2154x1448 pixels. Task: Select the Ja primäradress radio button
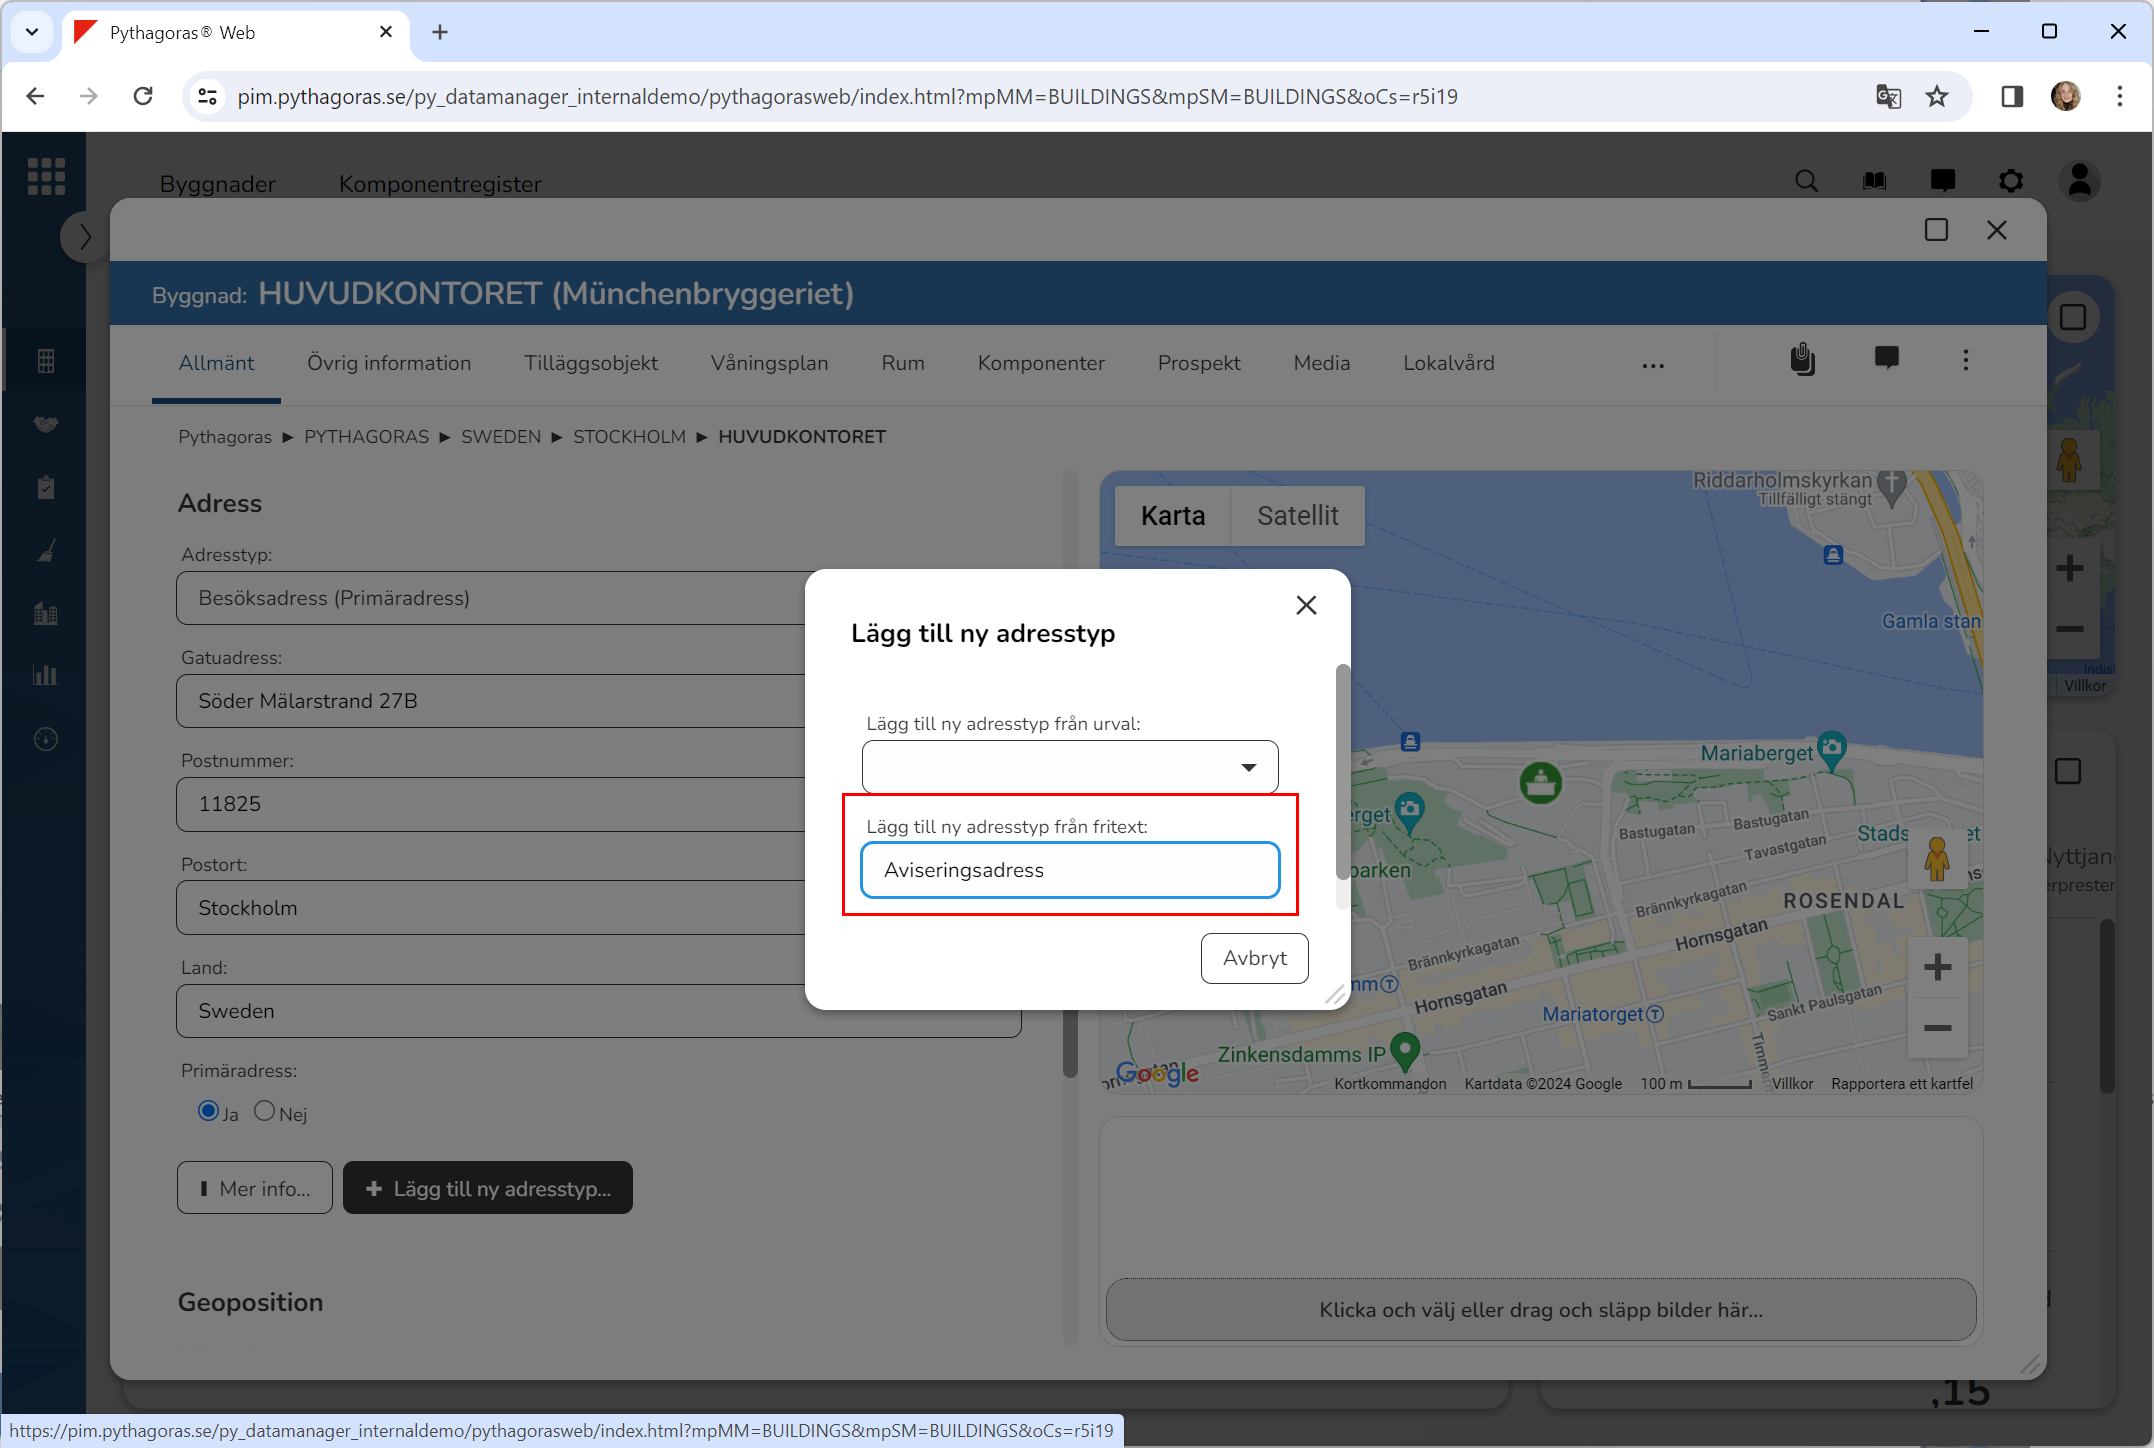pyautogui.click(x=208, y=1111)
